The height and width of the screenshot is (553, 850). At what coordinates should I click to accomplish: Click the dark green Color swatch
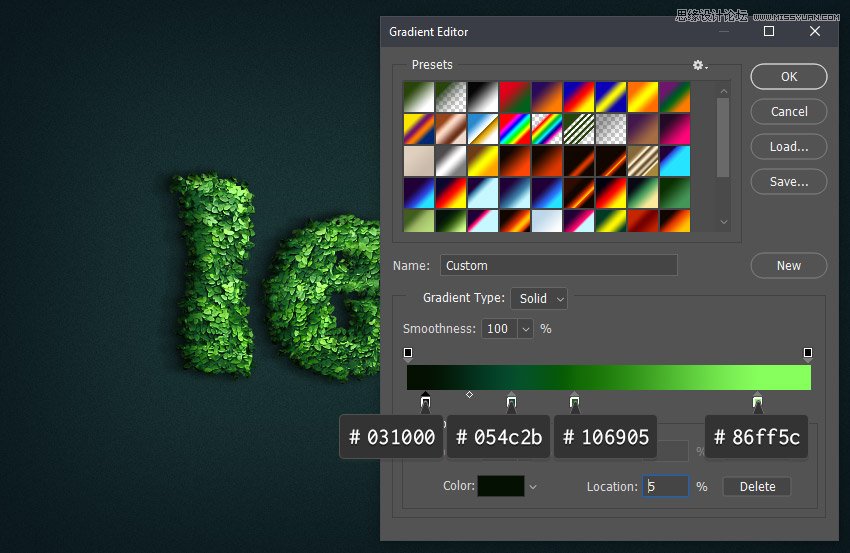500,487
